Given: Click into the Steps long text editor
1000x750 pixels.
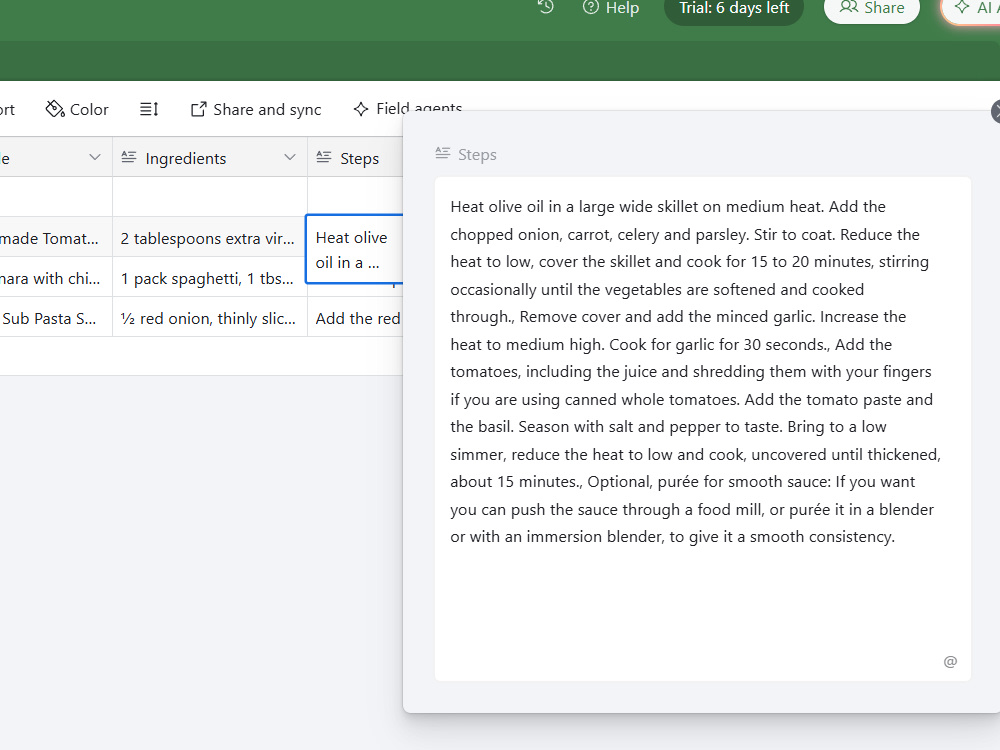Looking at the screenshot, I should click(703, 429).
